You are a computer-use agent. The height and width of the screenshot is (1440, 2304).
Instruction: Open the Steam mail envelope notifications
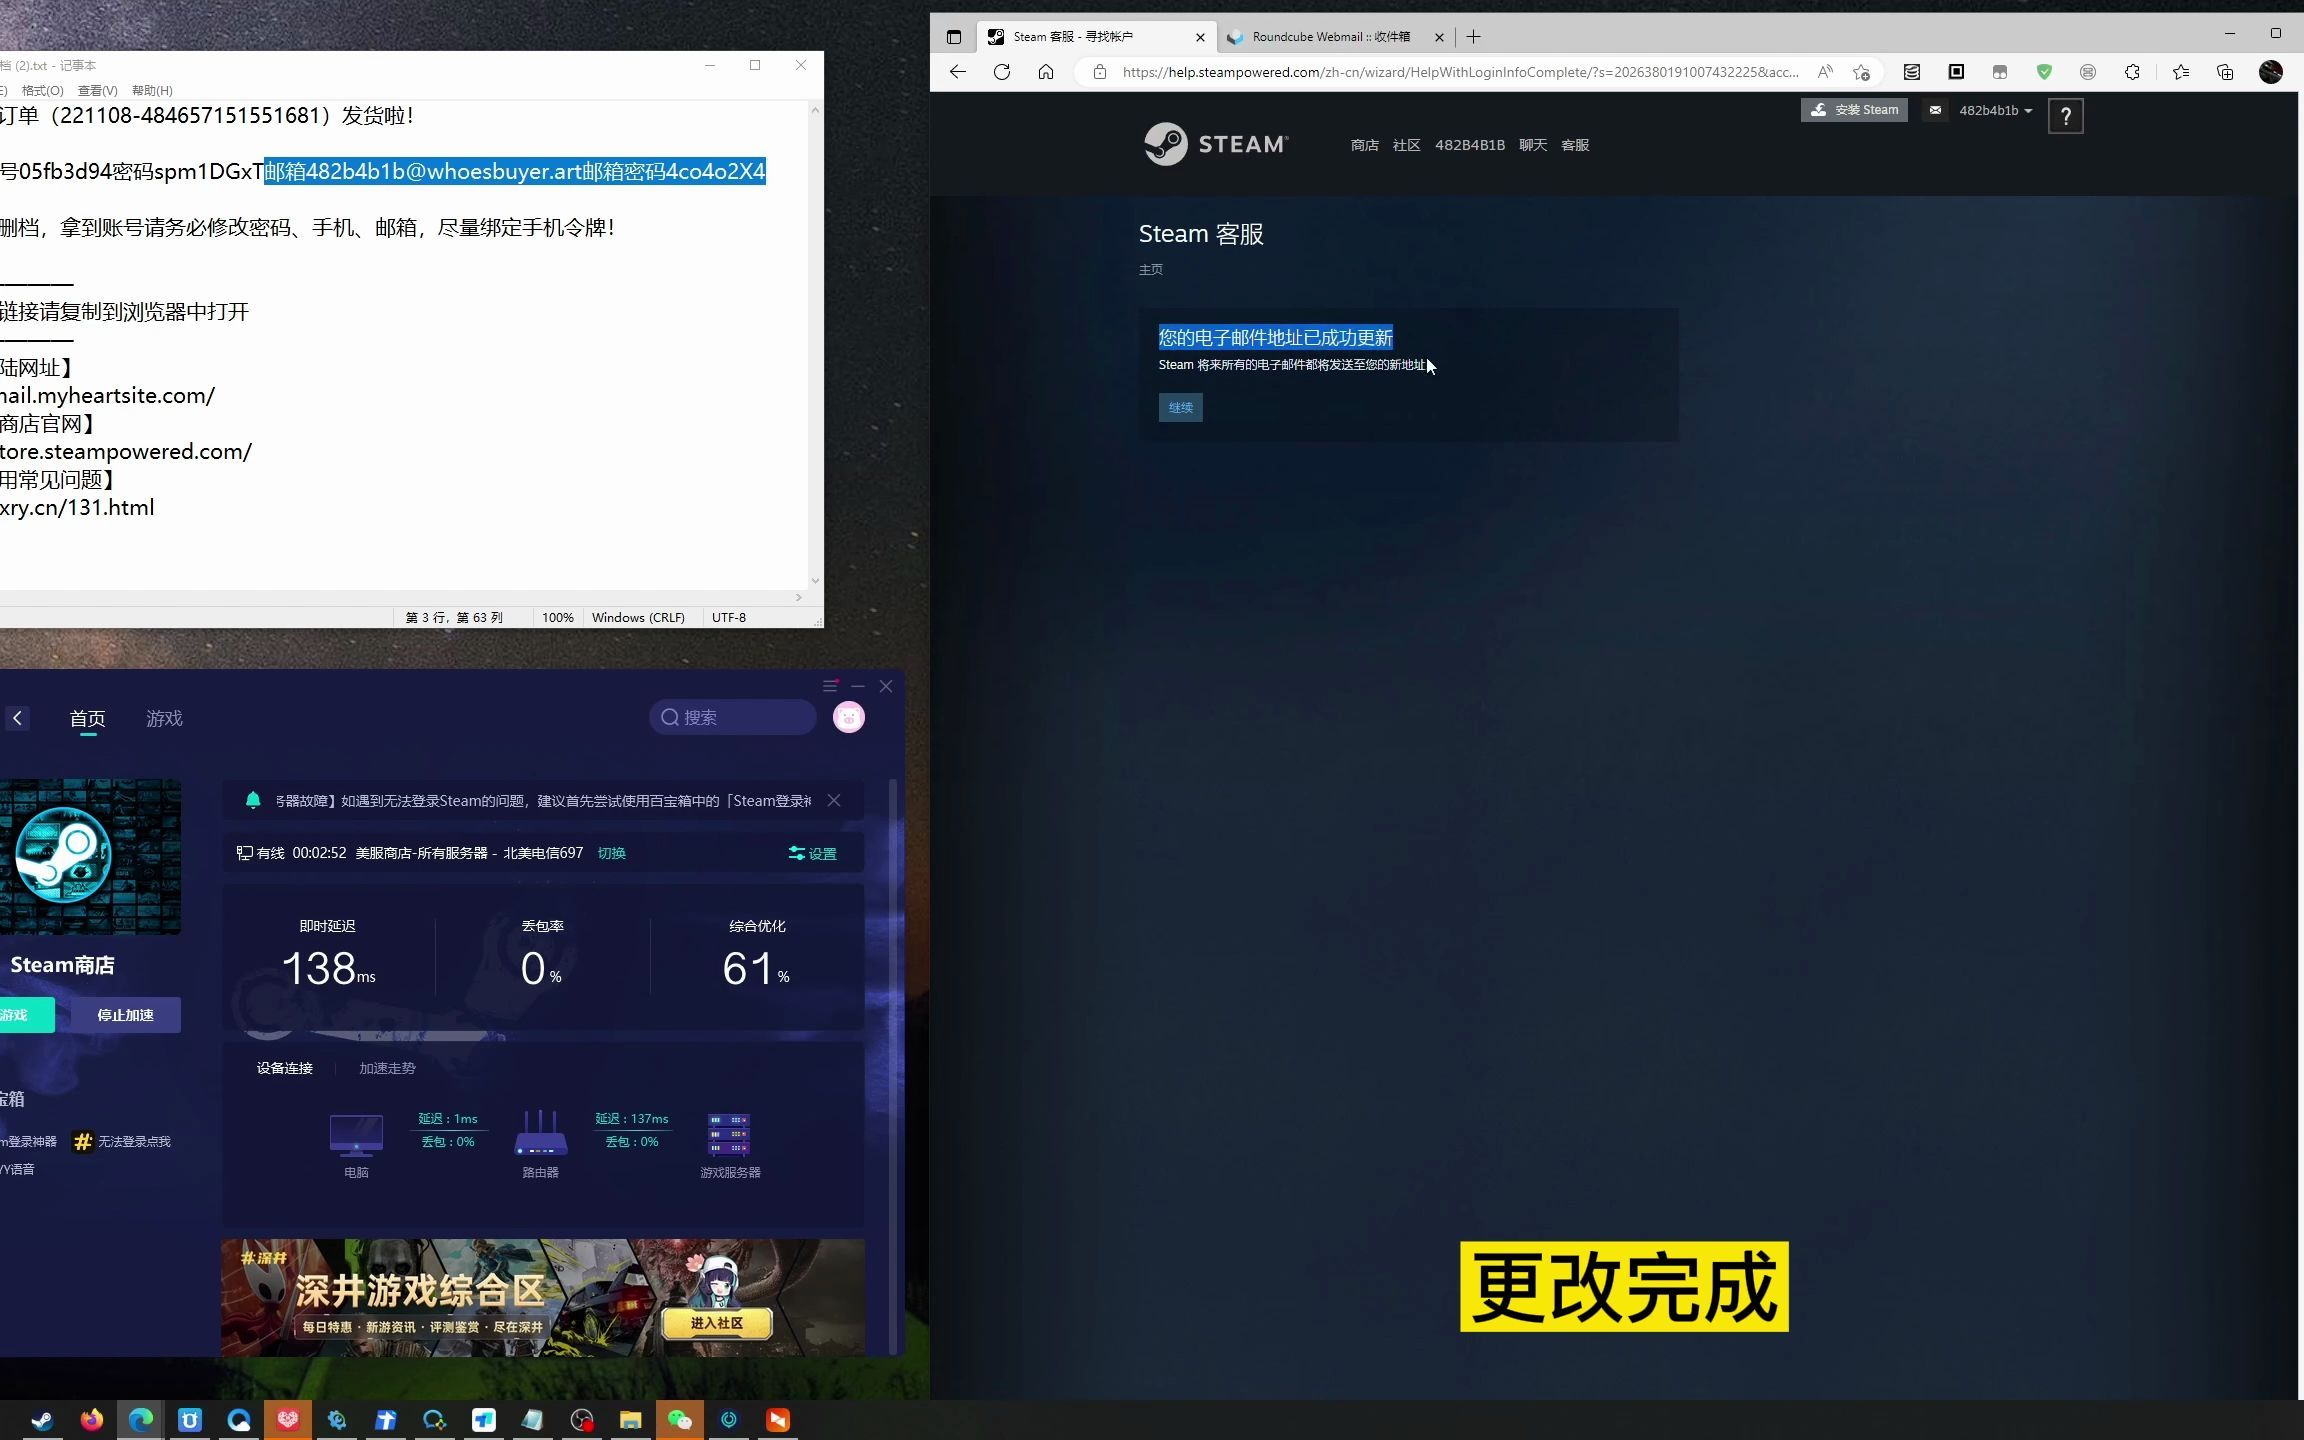(x=1935, y=110)
